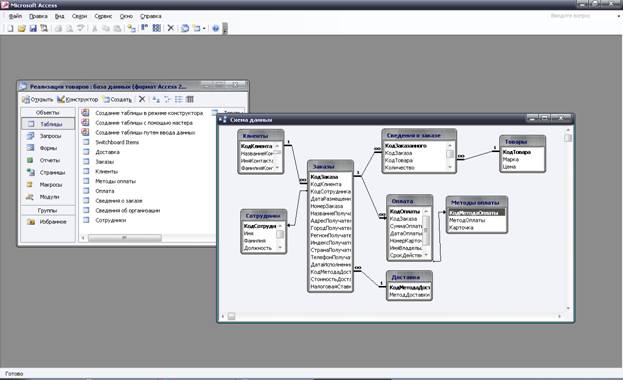
Task: Click the Save diskette toolbar icon
Action: coord(33,28)
